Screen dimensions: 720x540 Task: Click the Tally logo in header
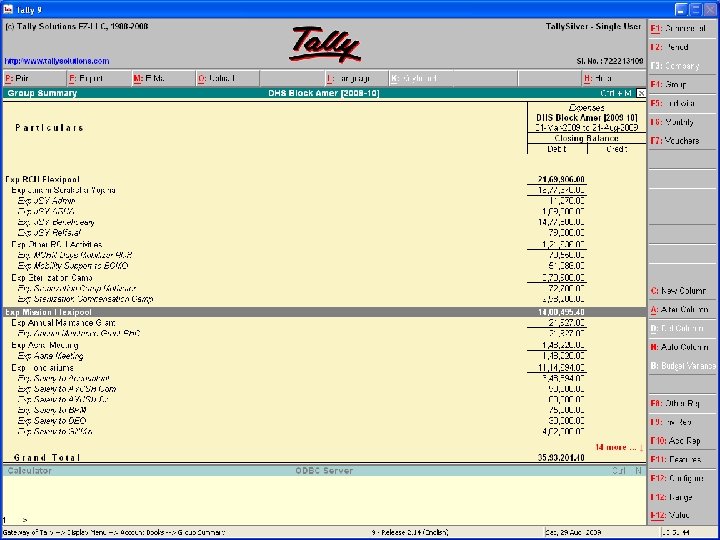click(x=325, y=45)
